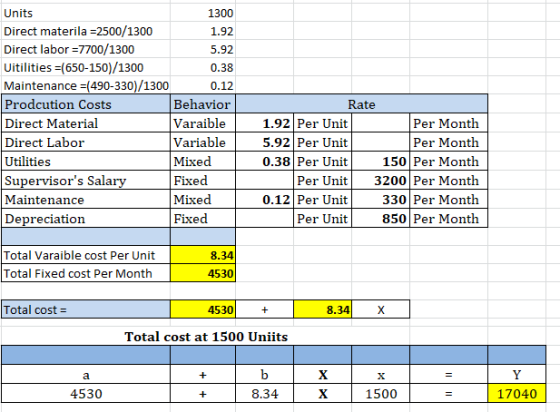Click the 1.92 value beside Direct materila formula
The height and width of the screenshot is (412, 560).
tap(203, 31)
